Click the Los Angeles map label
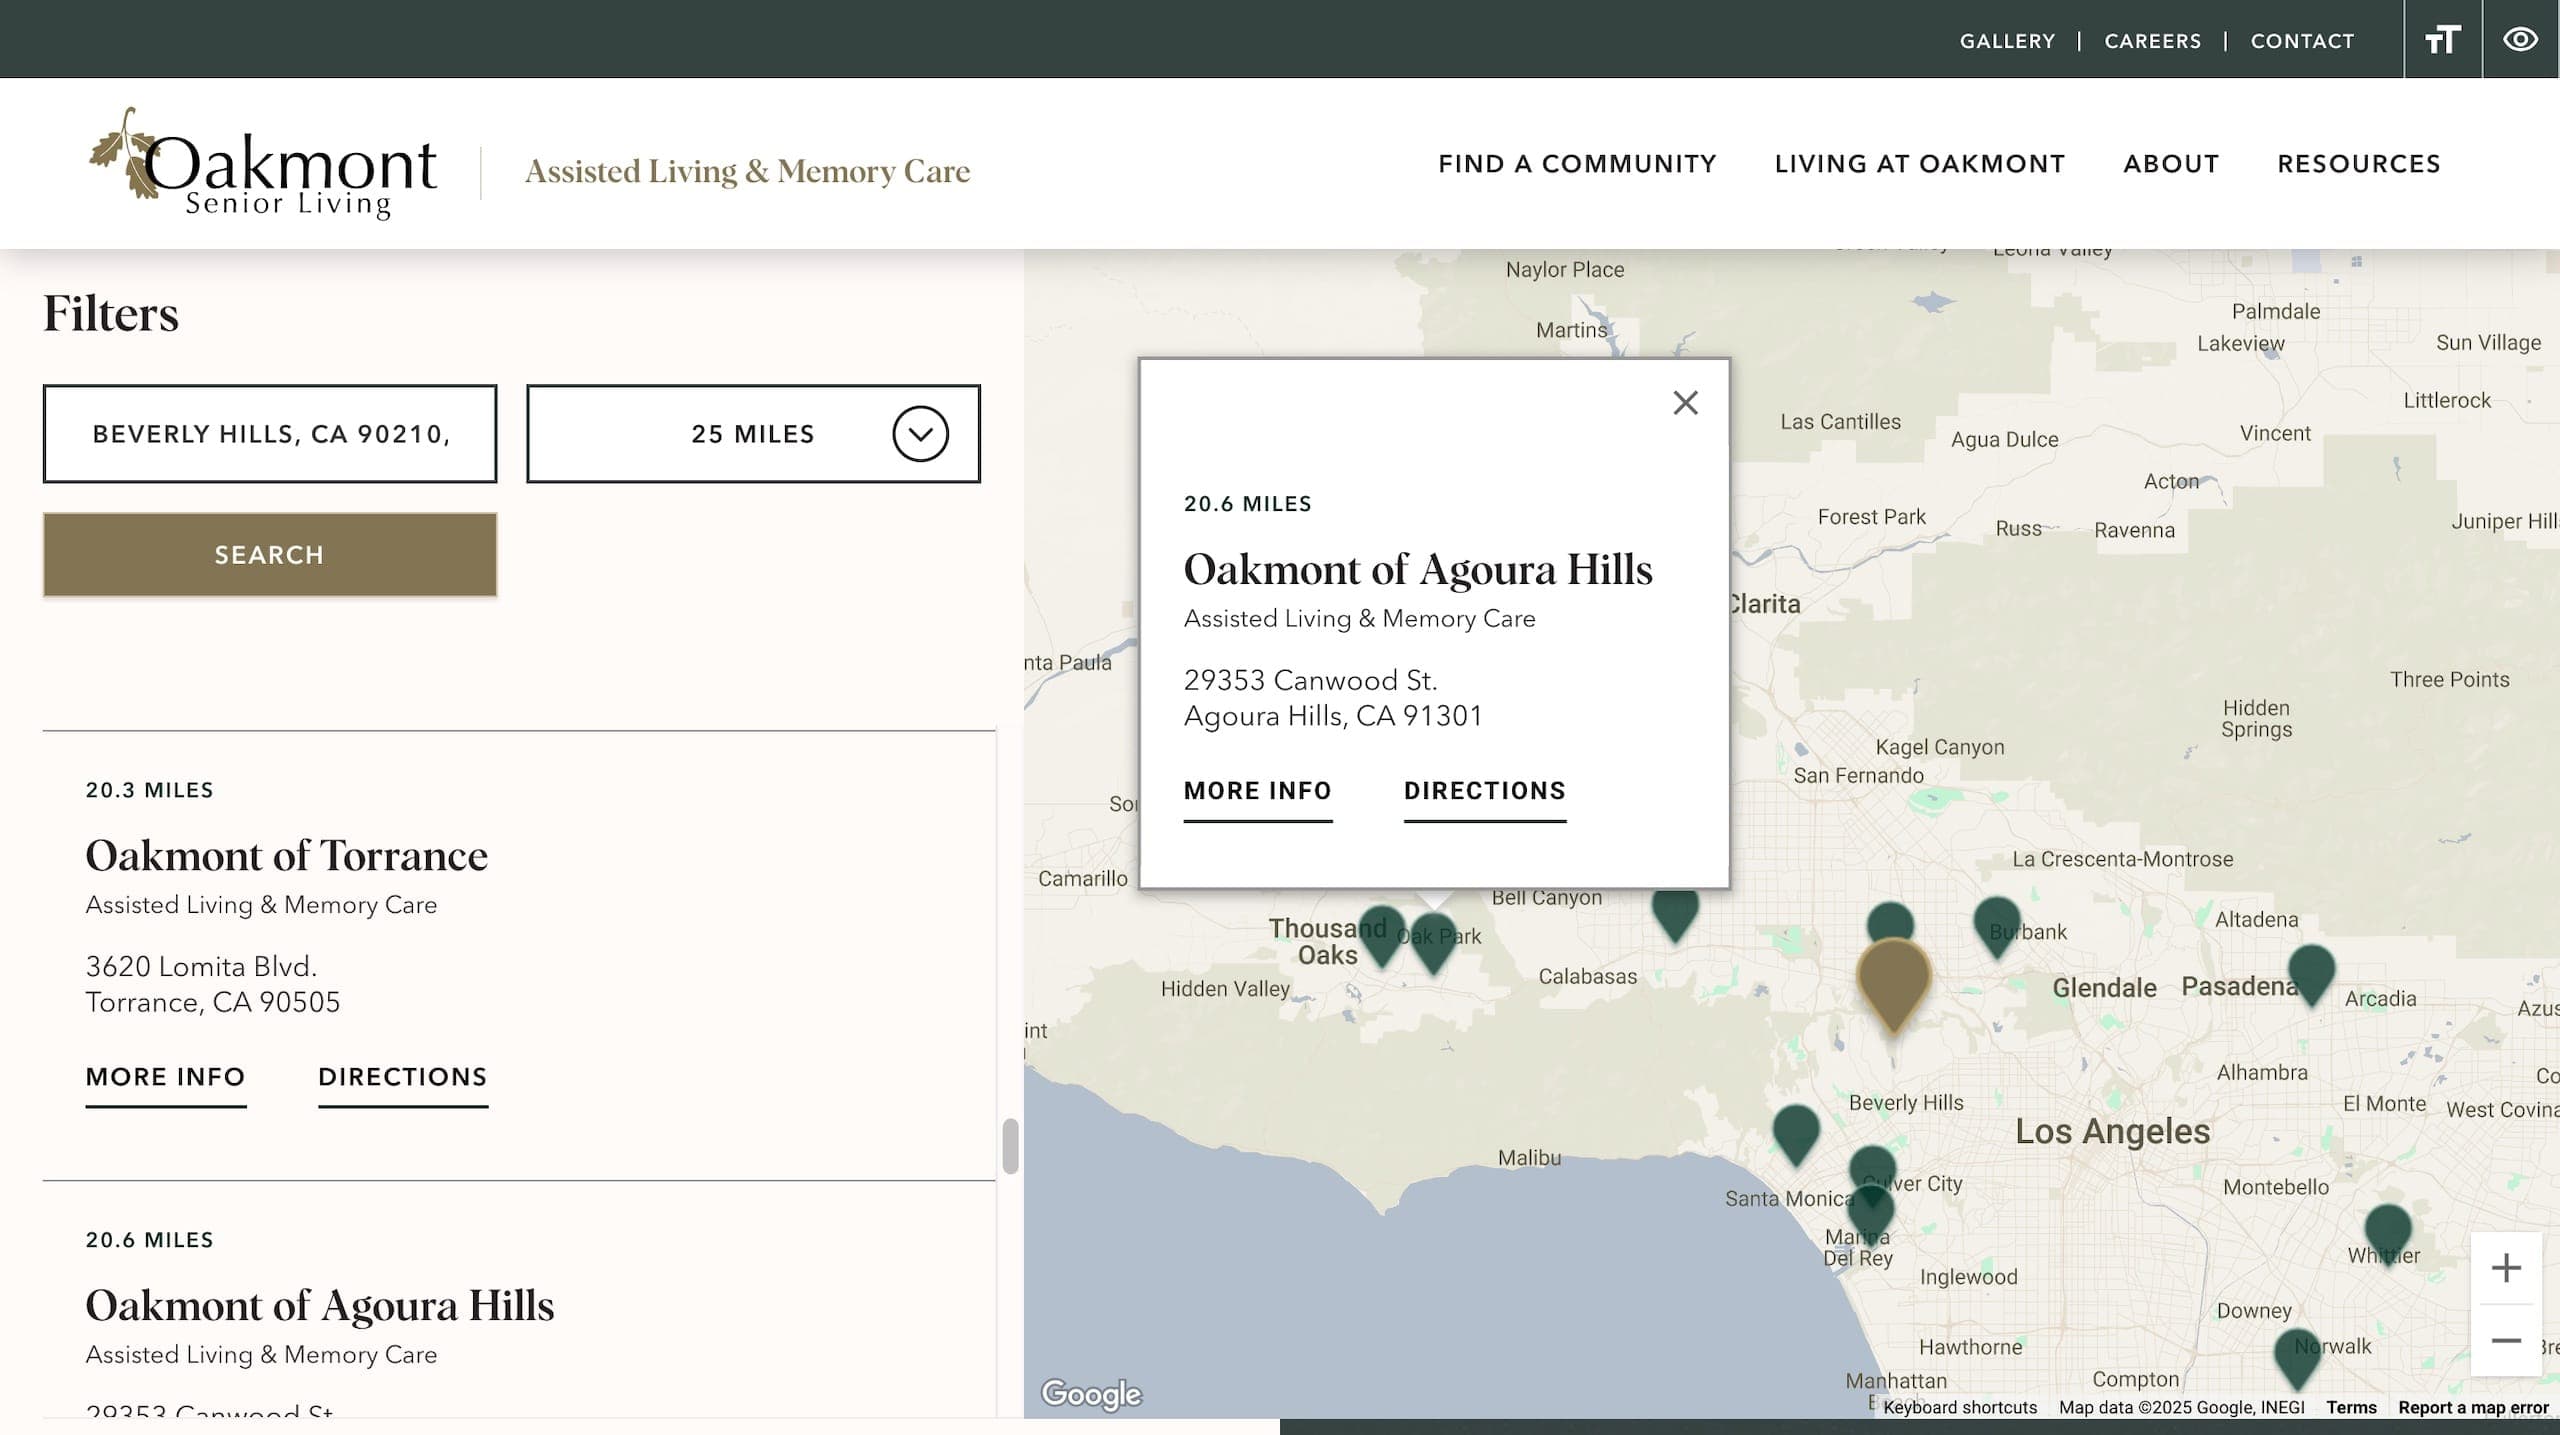The width and height of the screenshot is (2560, 1435). [2112, 1131]
